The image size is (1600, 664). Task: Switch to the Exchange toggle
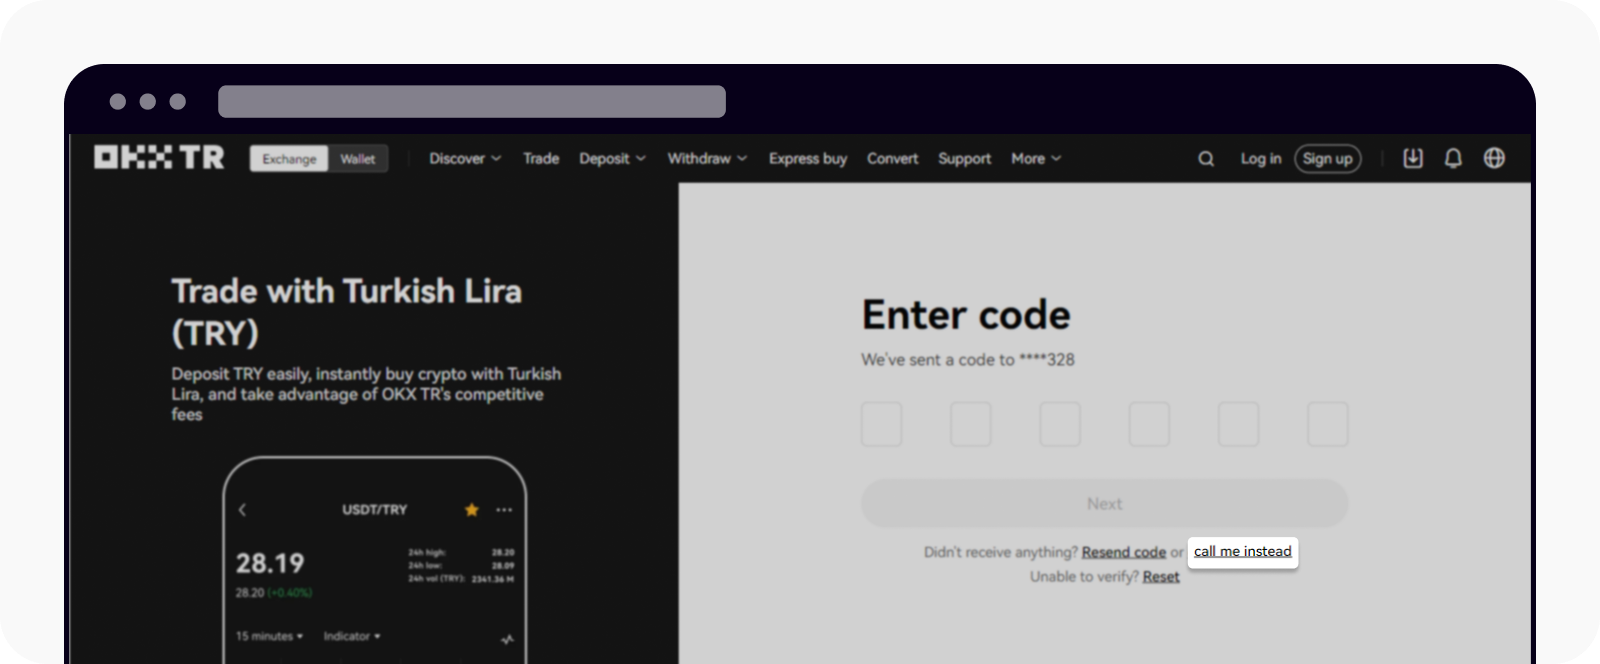coord(289,159)
